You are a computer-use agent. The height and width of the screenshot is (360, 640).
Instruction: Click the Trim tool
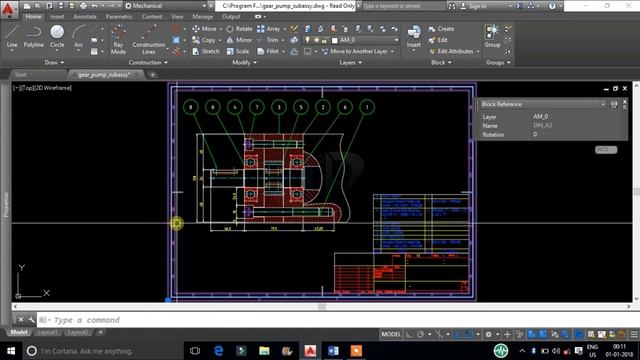coord(268,40)
